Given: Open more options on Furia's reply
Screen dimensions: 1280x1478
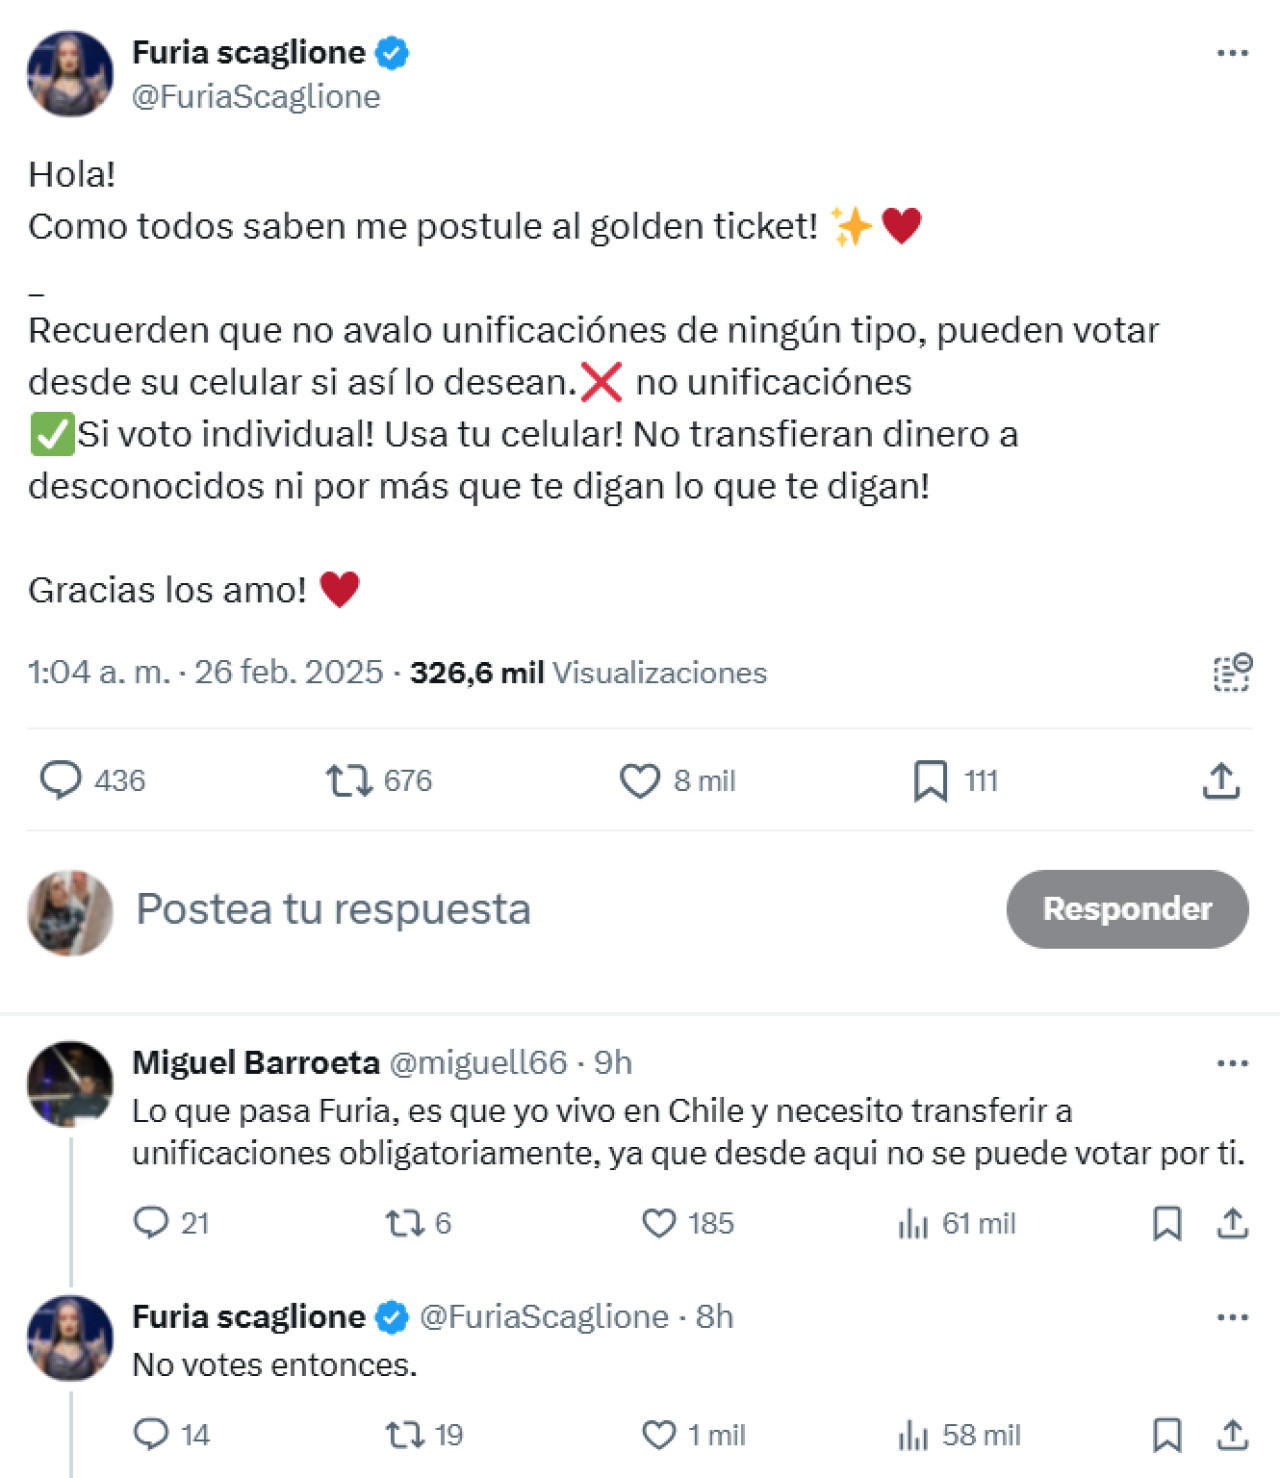Looking at the screenshot, I should point(1232,1317).
